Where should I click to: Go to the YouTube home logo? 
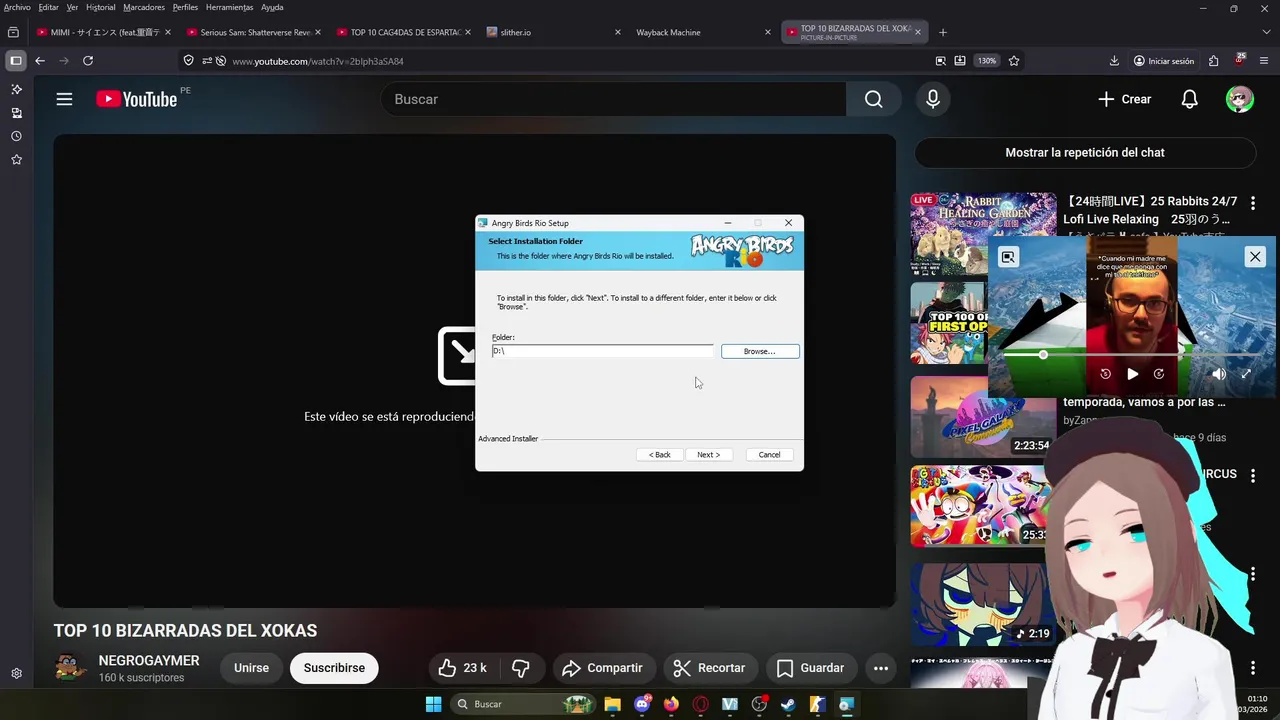pos(137,99)
